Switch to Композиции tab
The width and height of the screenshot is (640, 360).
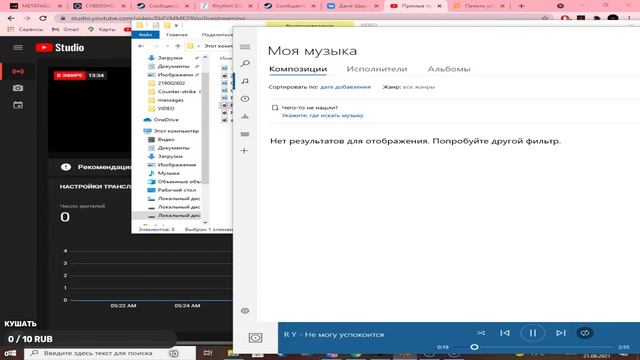click(x=298, y=69)
